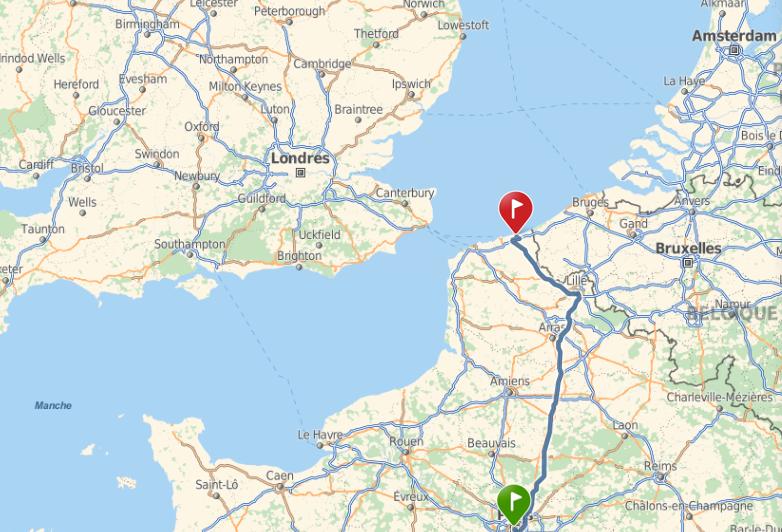
Task: Select the Bruxelles capital square icon
Action: click(688, 263)
